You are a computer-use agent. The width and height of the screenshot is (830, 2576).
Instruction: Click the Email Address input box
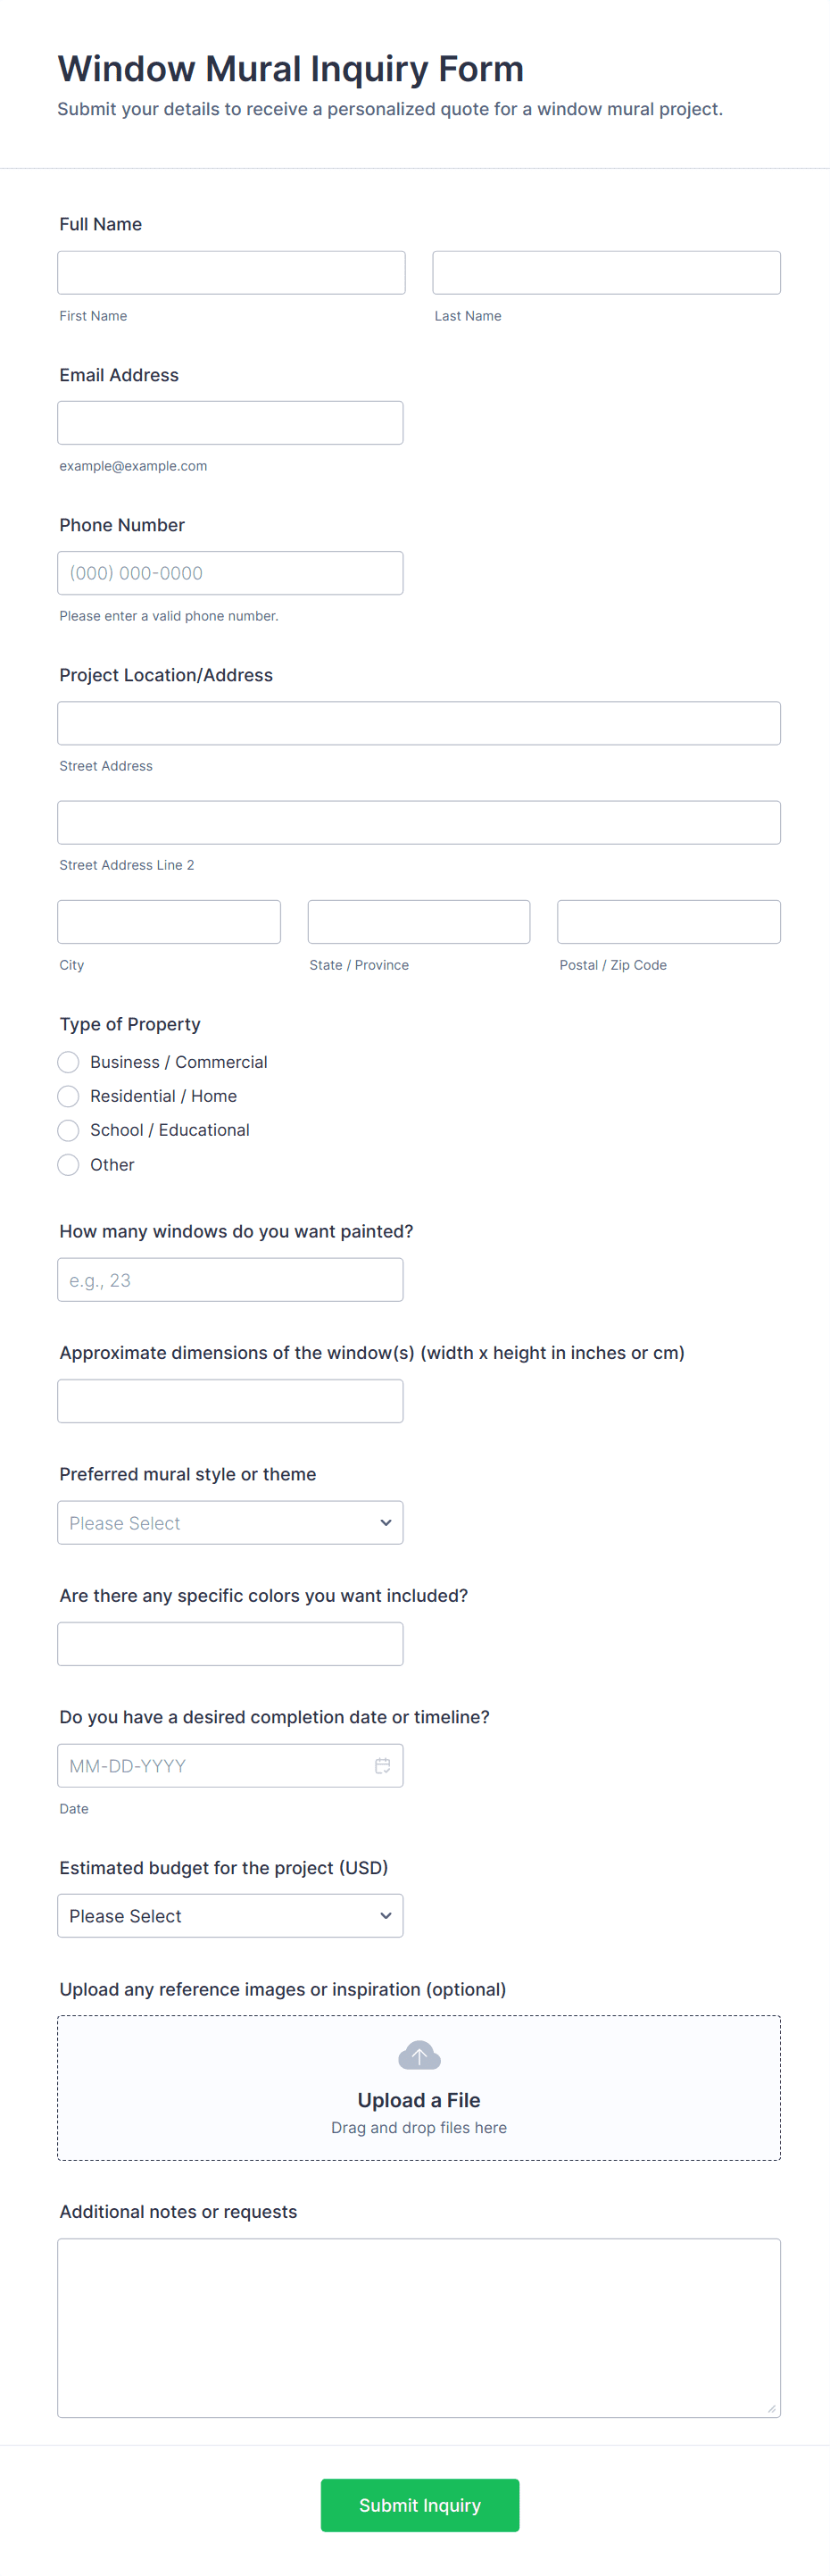coord(230,422)
